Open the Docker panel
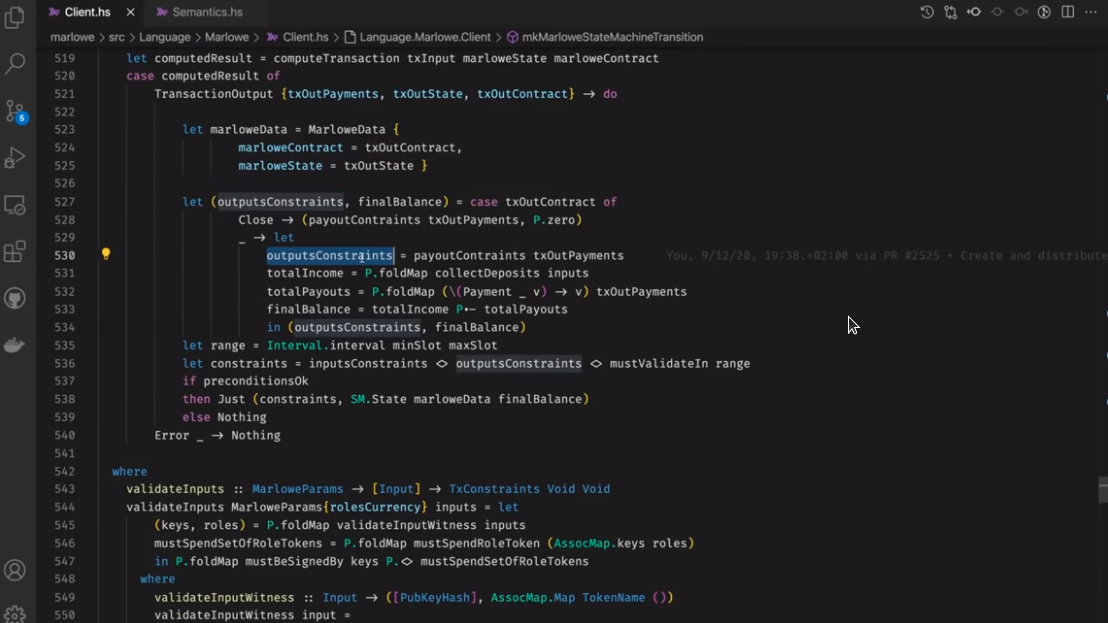The height and width of the screenshot is (623, 1108). point(15,346)
